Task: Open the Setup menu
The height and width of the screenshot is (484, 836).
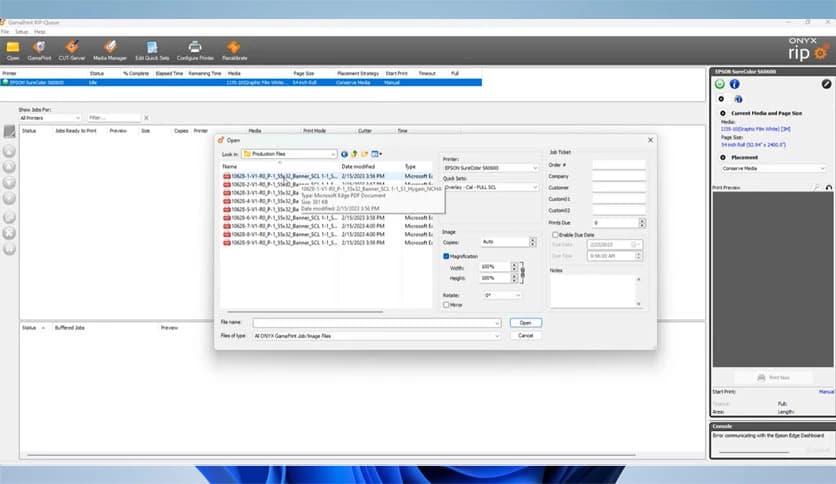Action: (x=22, y=32)
